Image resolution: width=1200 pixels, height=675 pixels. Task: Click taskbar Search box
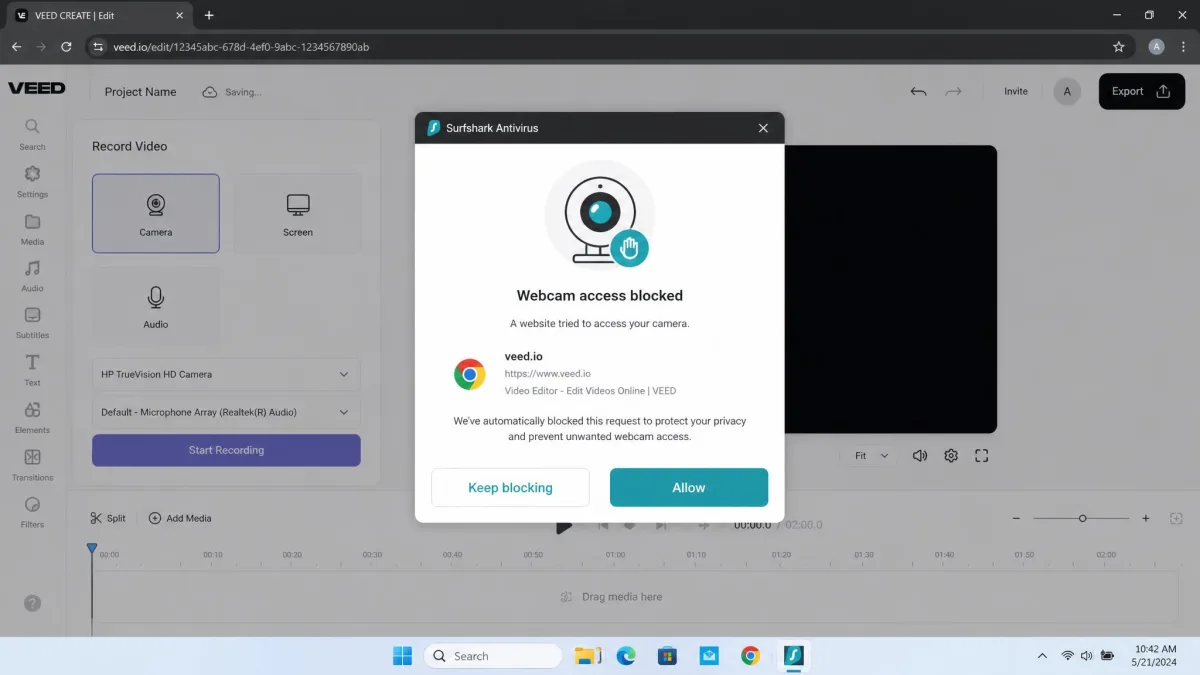click(493, 656)
